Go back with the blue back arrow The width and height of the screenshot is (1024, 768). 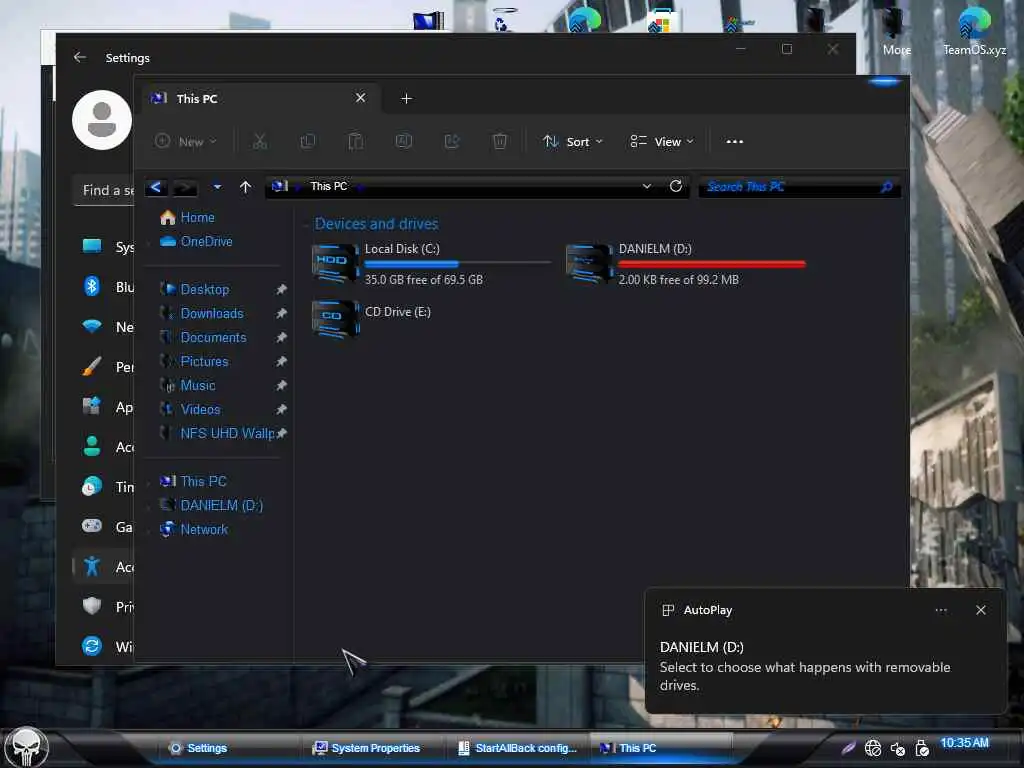click(156, 187)
